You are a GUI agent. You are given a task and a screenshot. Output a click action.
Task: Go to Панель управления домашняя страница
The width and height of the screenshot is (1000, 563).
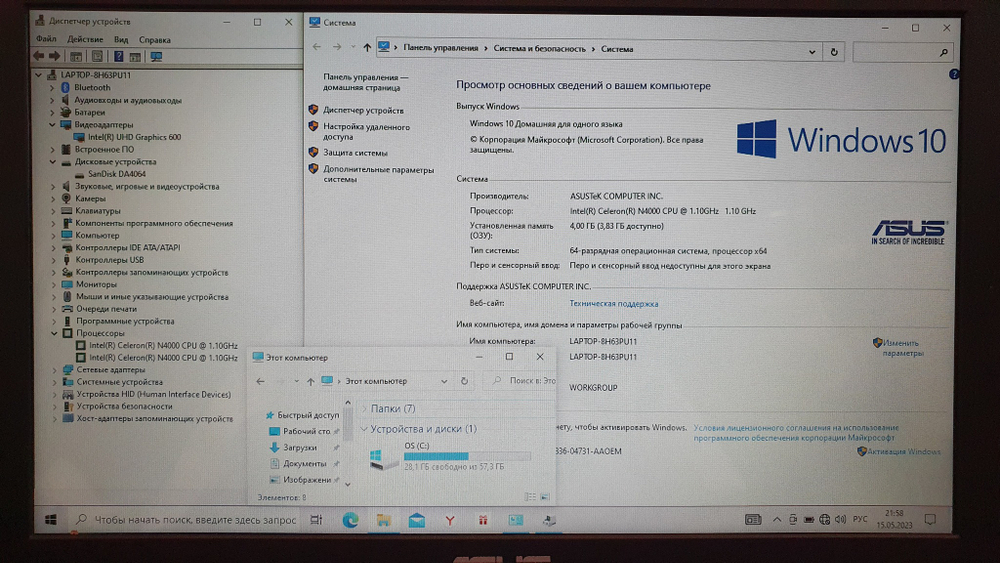(x=365, y=82)
